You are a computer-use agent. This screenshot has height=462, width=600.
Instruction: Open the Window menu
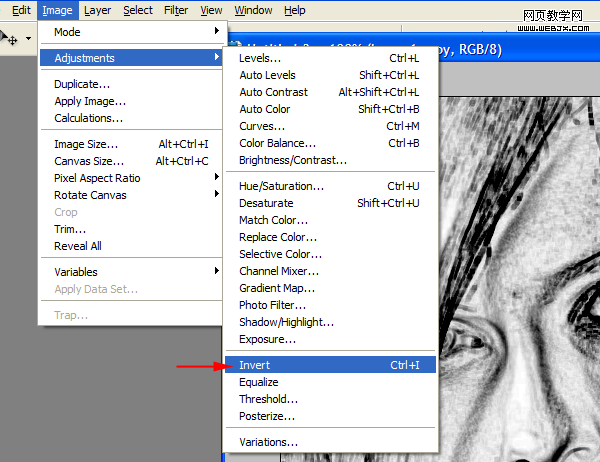(253, 10)
